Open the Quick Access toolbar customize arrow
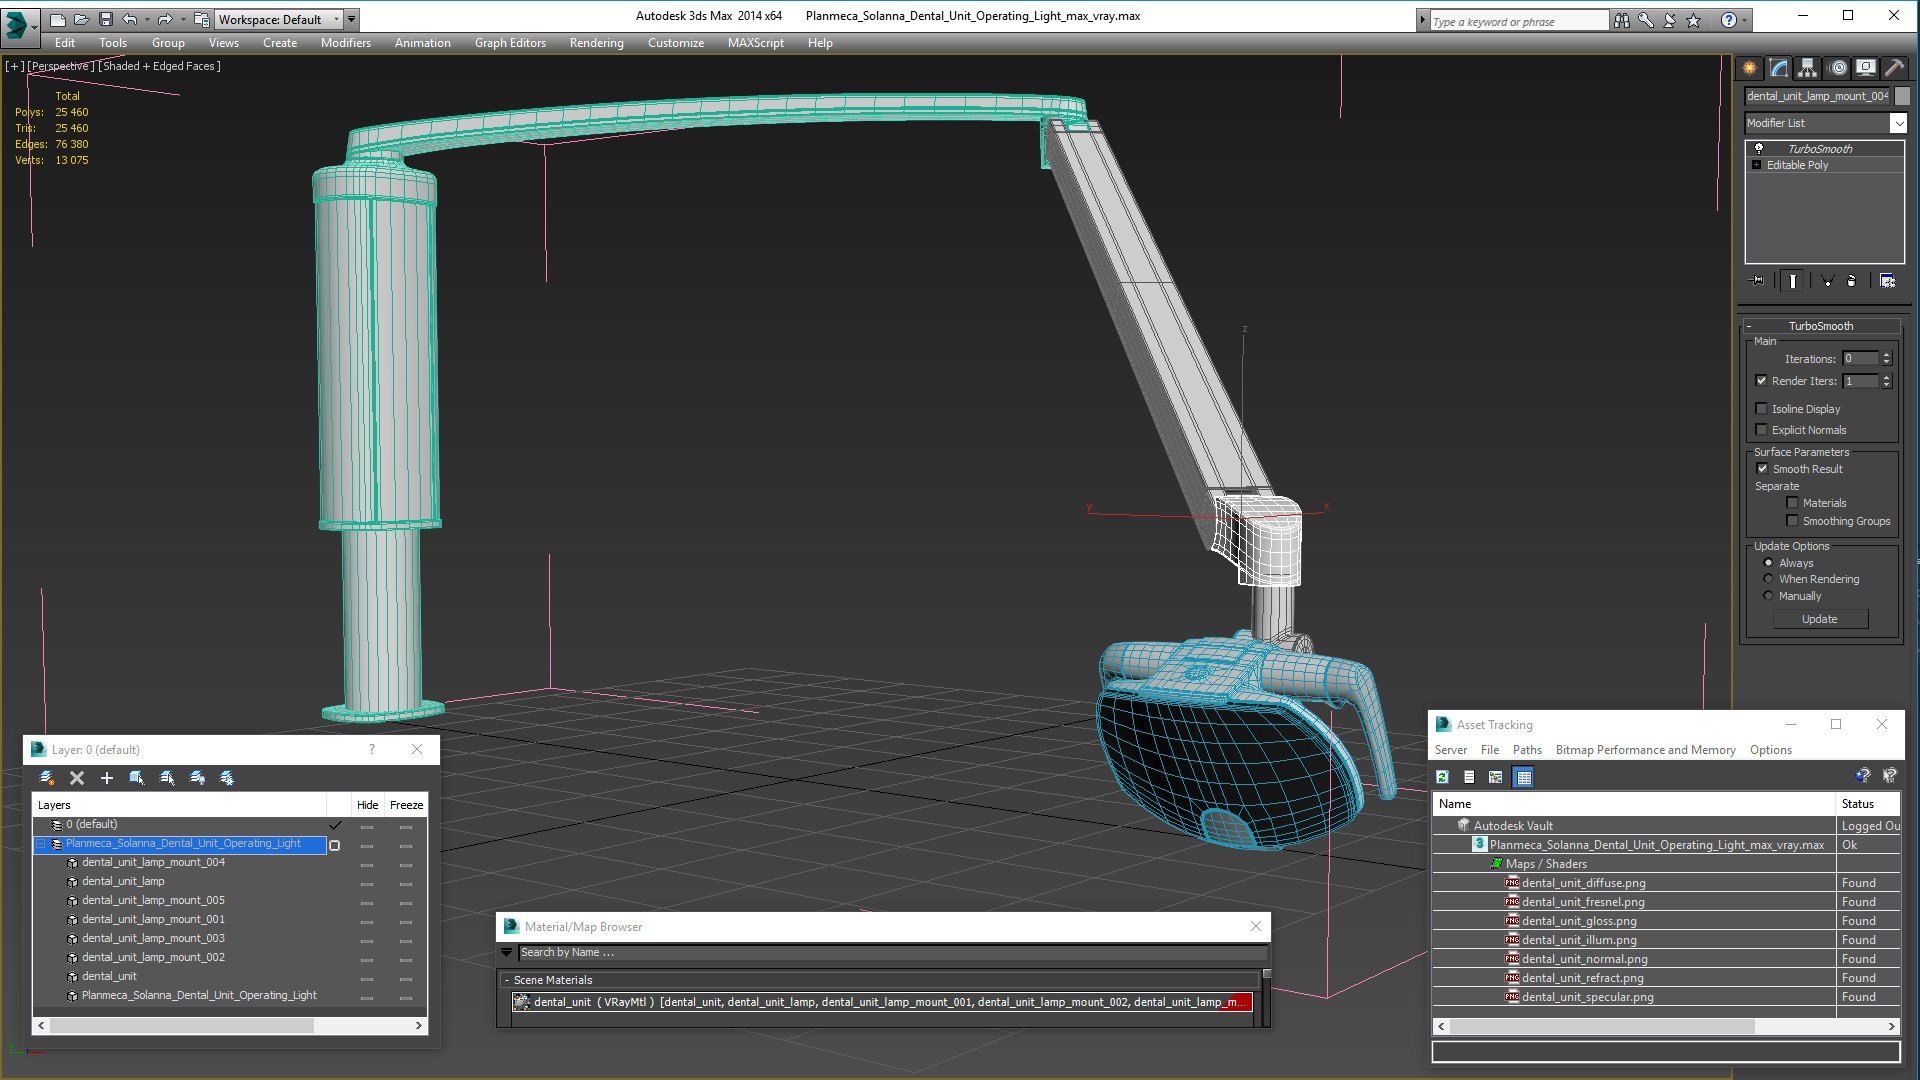Screen dimensions: 1920x1080 pos(352,19)
